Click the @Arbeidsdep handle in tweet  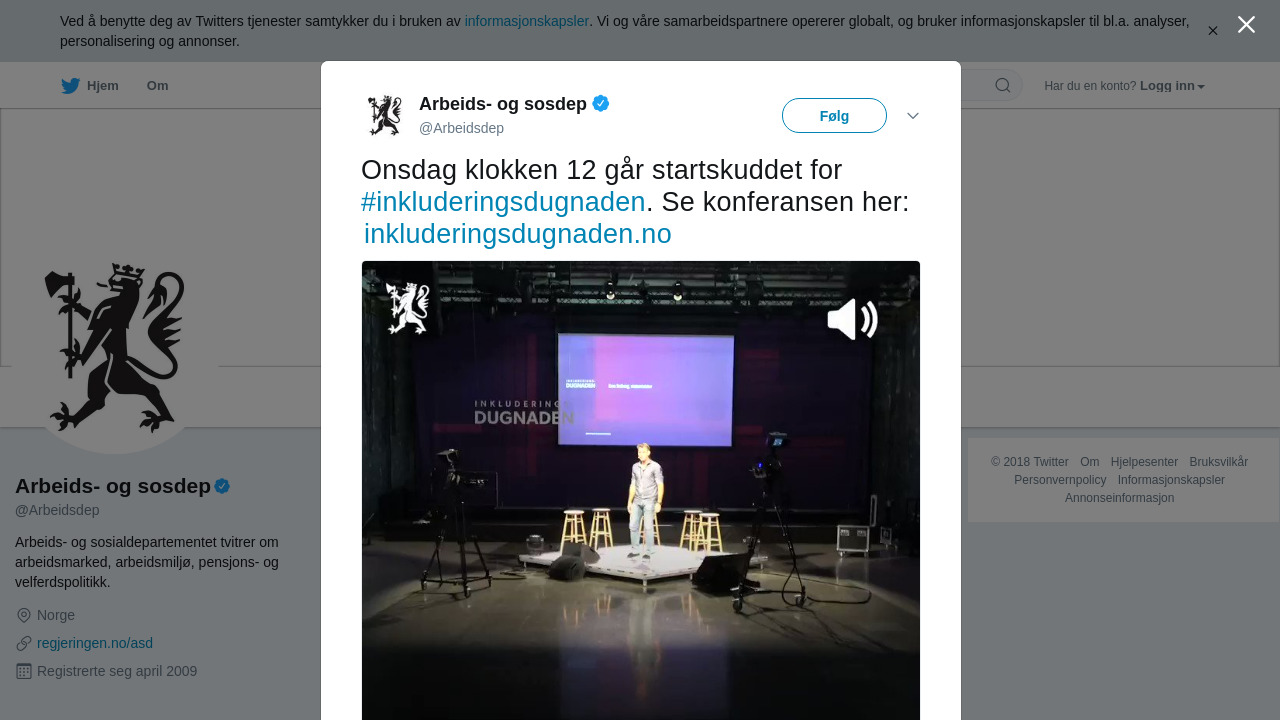click(x=461, y=128)
